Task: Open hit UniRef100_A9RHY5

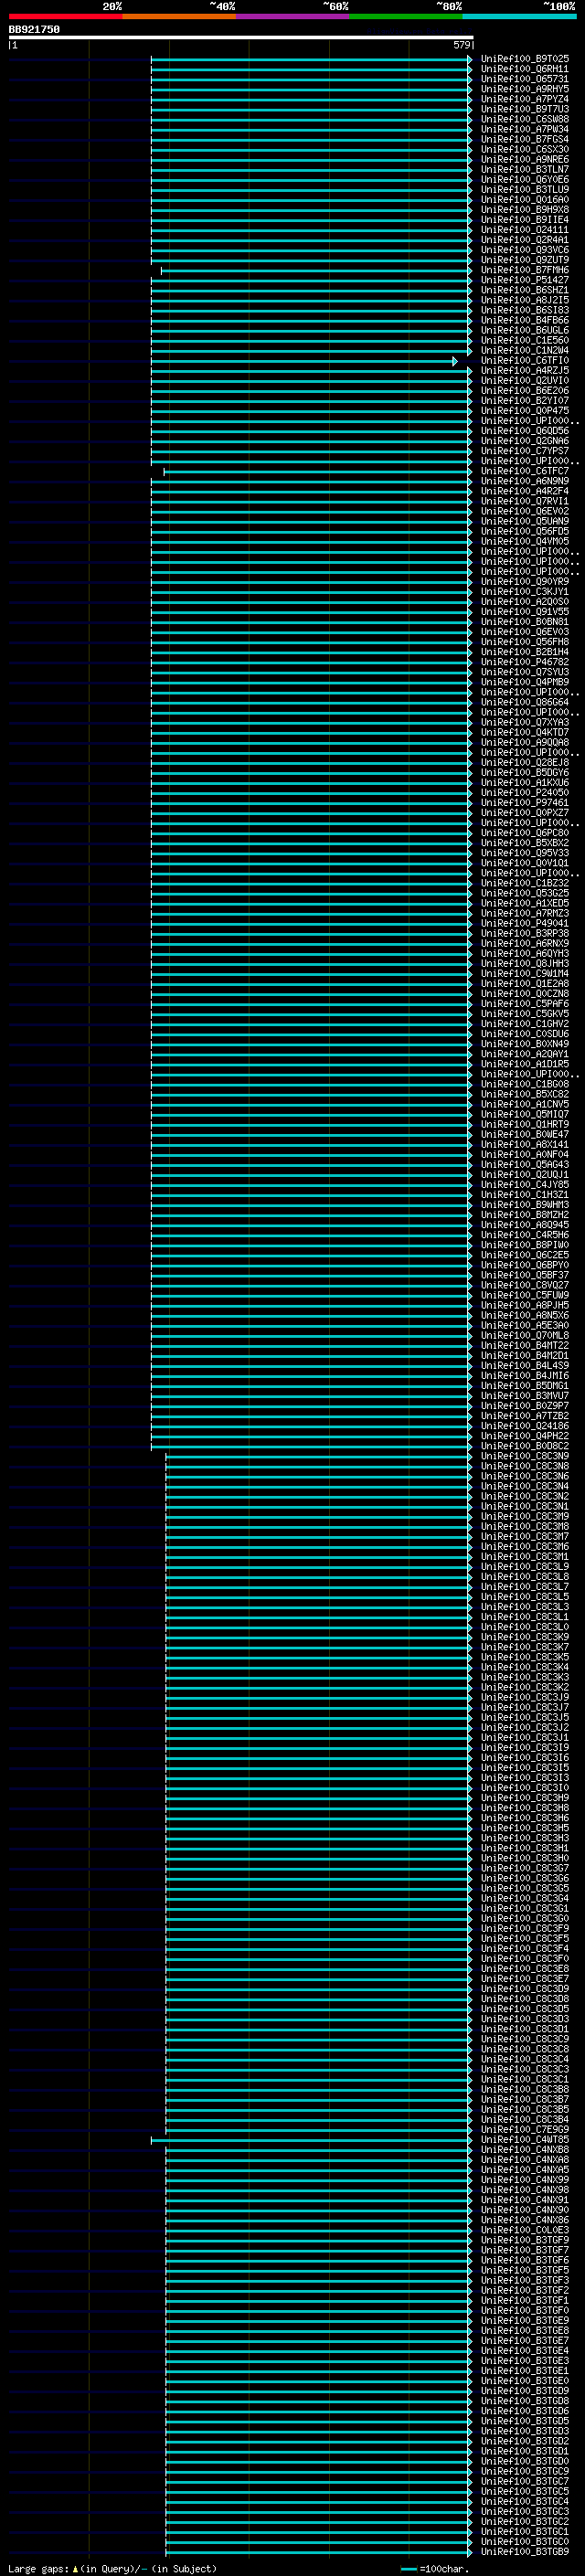Action: click(x=525, y=90)
